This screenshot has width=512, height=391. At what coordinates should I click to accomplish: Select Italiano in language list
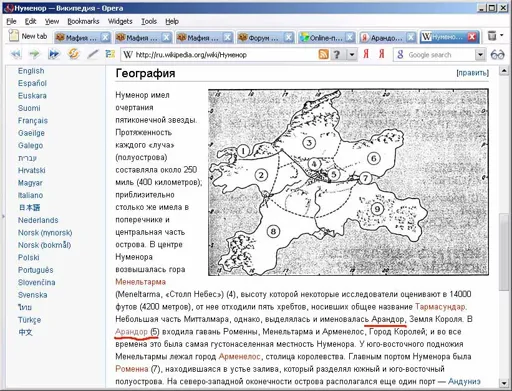click(30, 195)
